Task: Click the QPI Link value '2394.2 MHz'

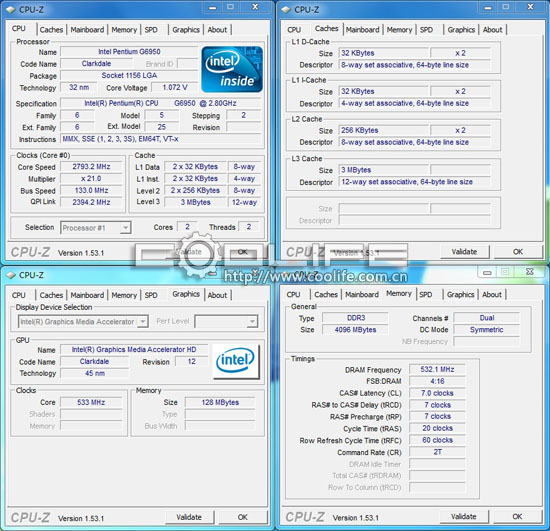Action: pos(91,202)
